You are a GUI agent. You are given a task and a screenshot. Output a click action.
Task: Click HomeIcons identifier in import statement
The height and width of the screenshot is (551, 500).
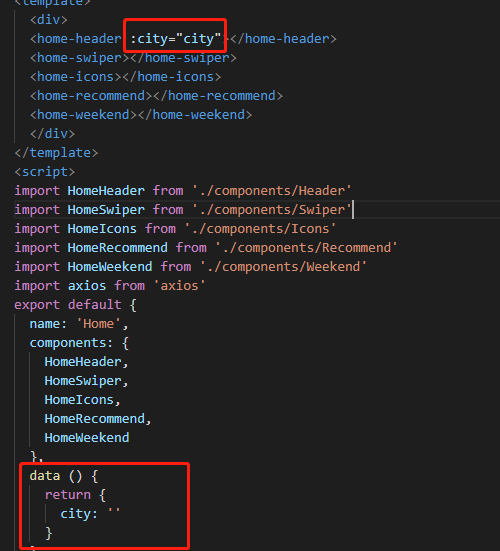tap(102, 228)
